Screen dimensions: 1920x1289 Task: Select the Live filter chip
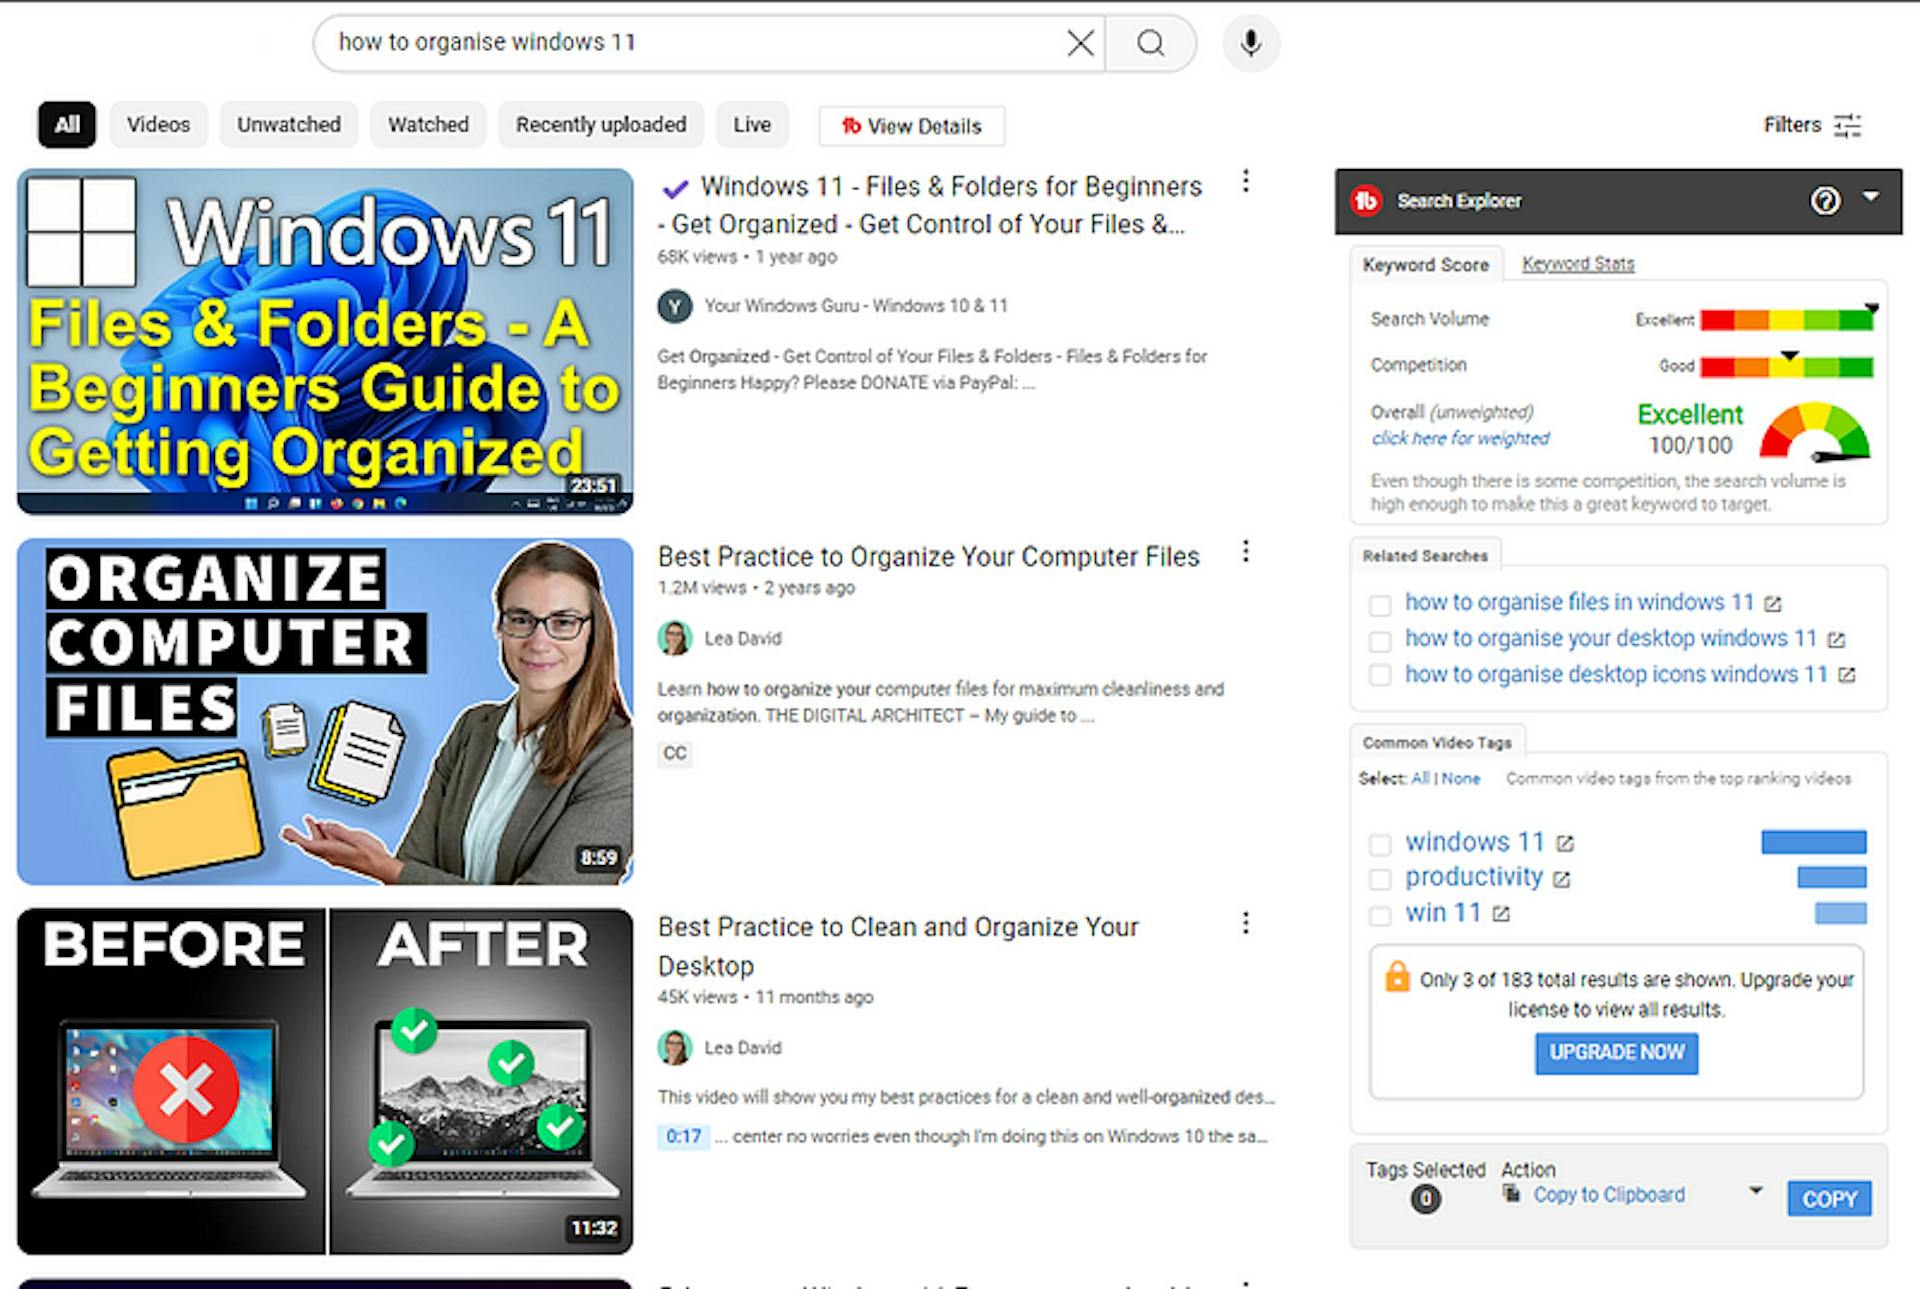pos(752,125)
